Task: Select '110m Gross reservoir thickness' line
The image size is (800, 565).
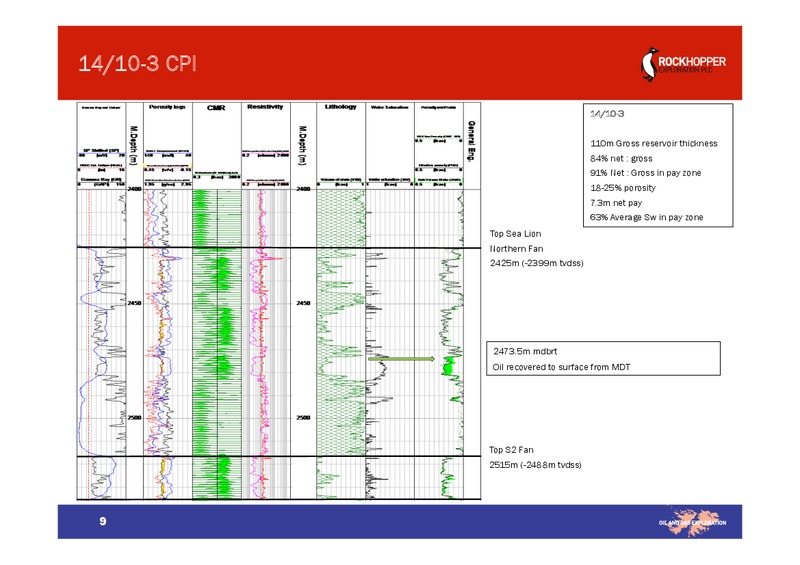Action: [x=654, y=143]
